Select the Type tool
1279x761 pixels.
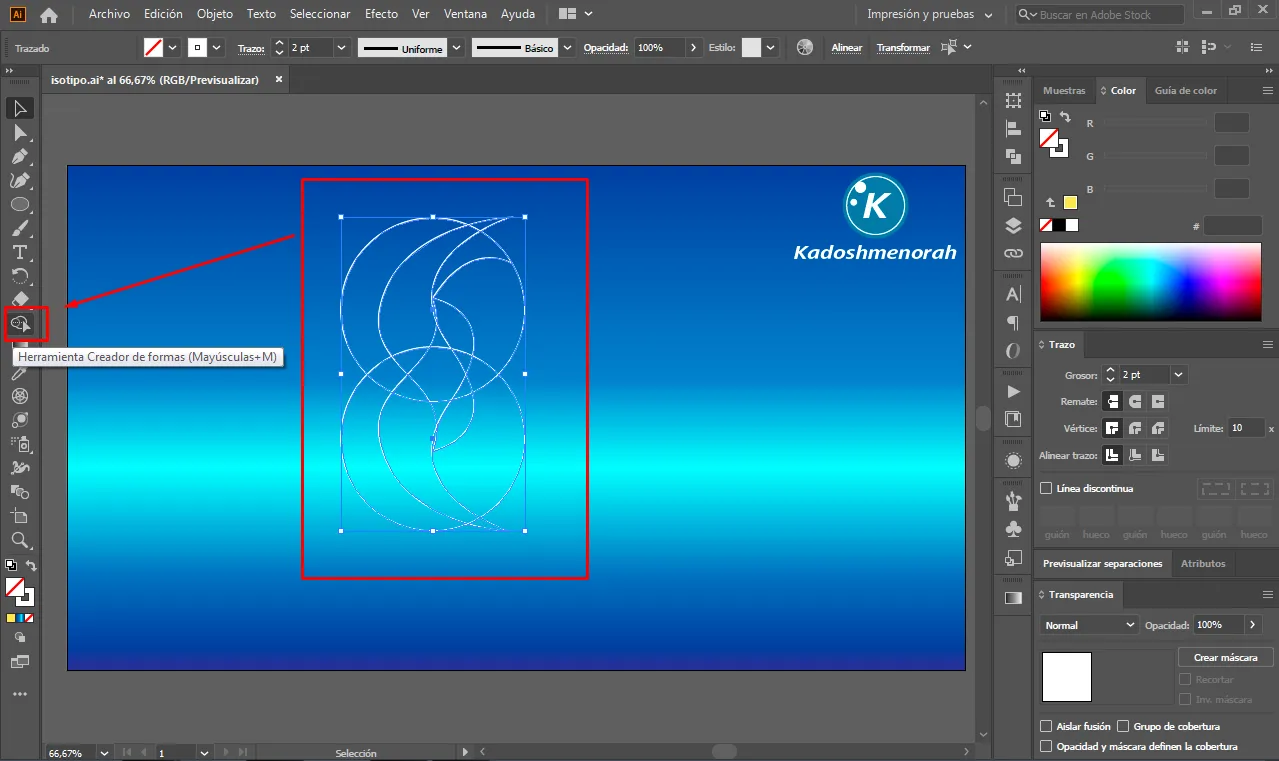pos(20,252)
